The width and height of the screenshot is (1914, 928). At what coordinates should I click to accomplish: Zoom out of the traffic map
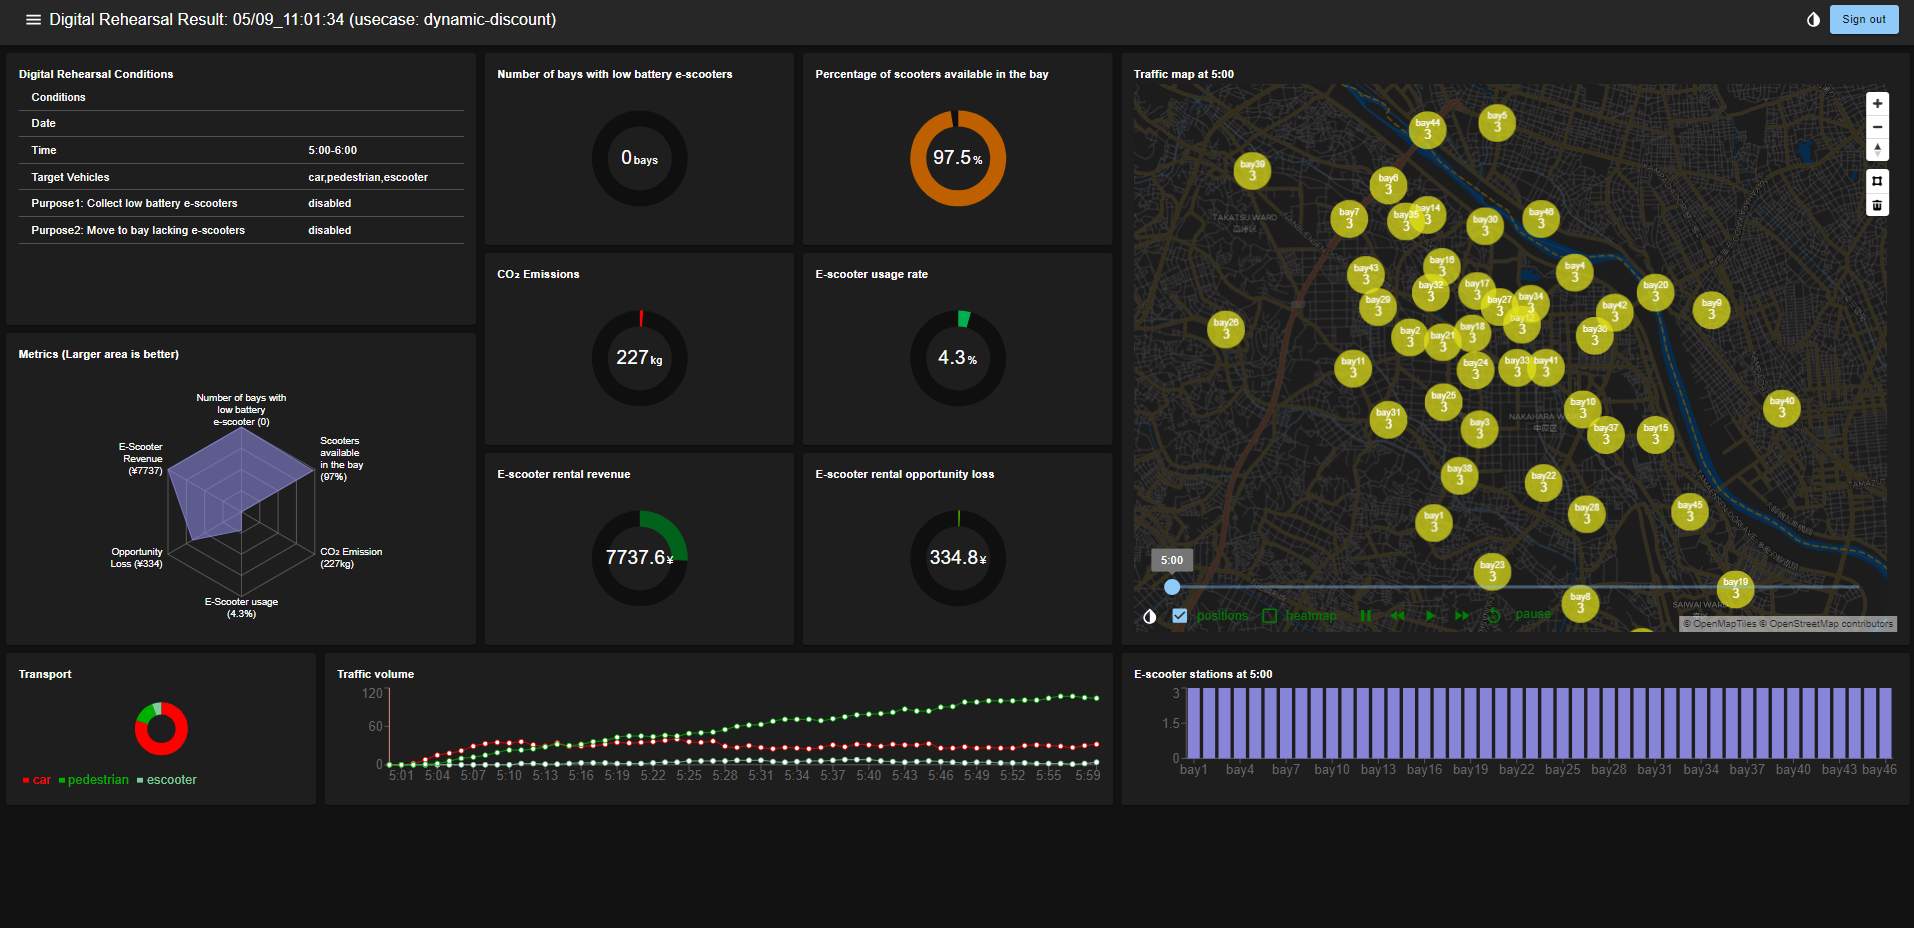click(x=1877, y=127)
